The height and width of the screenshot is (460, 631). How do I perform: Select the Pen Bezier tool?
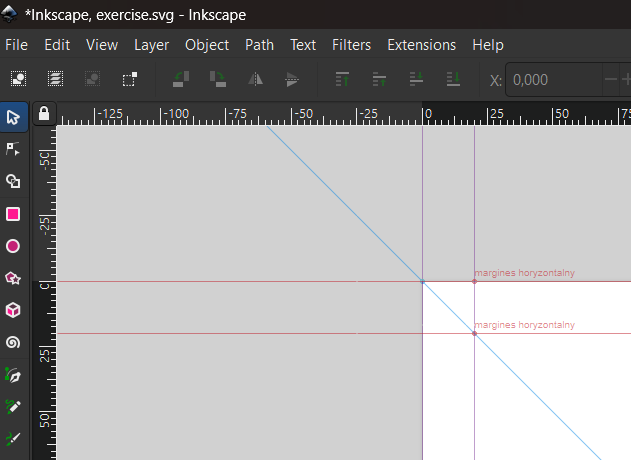click(x=13, y=375)
